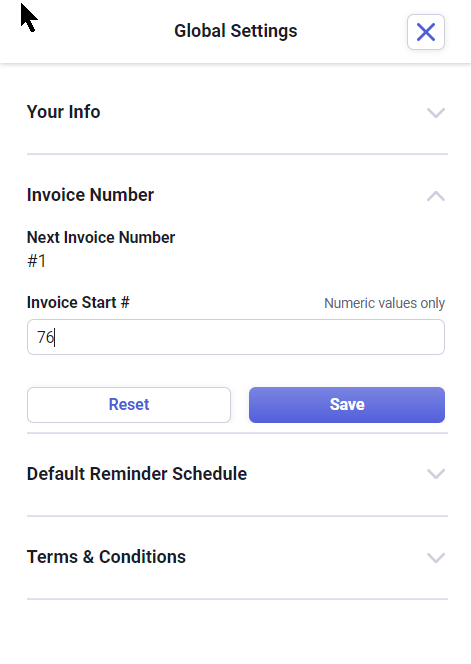Click the divider below Terms & Conditions
The image size is (471, 664).
(237, 599)
